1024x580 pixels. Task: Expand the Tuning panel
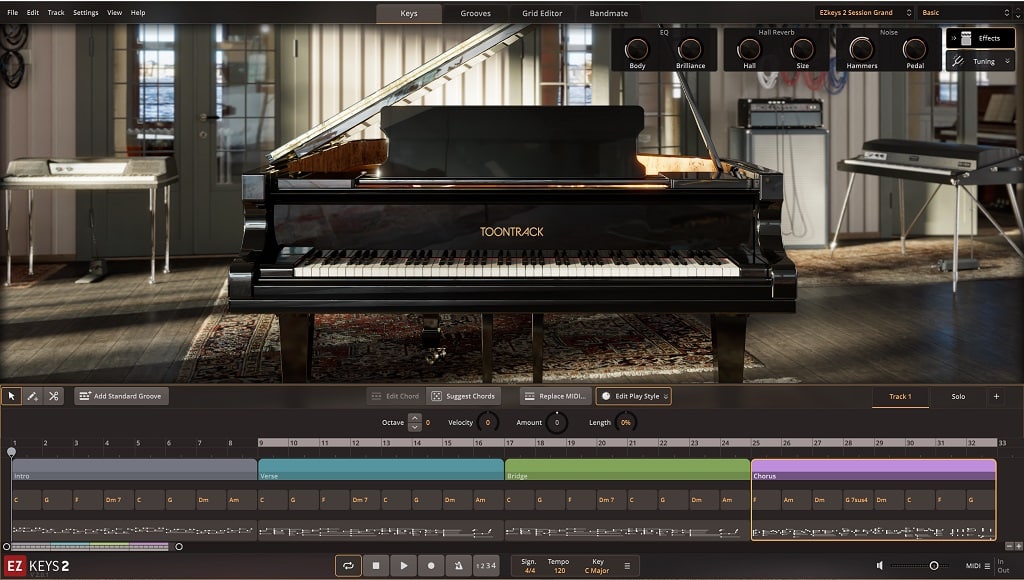coord(980,61)
